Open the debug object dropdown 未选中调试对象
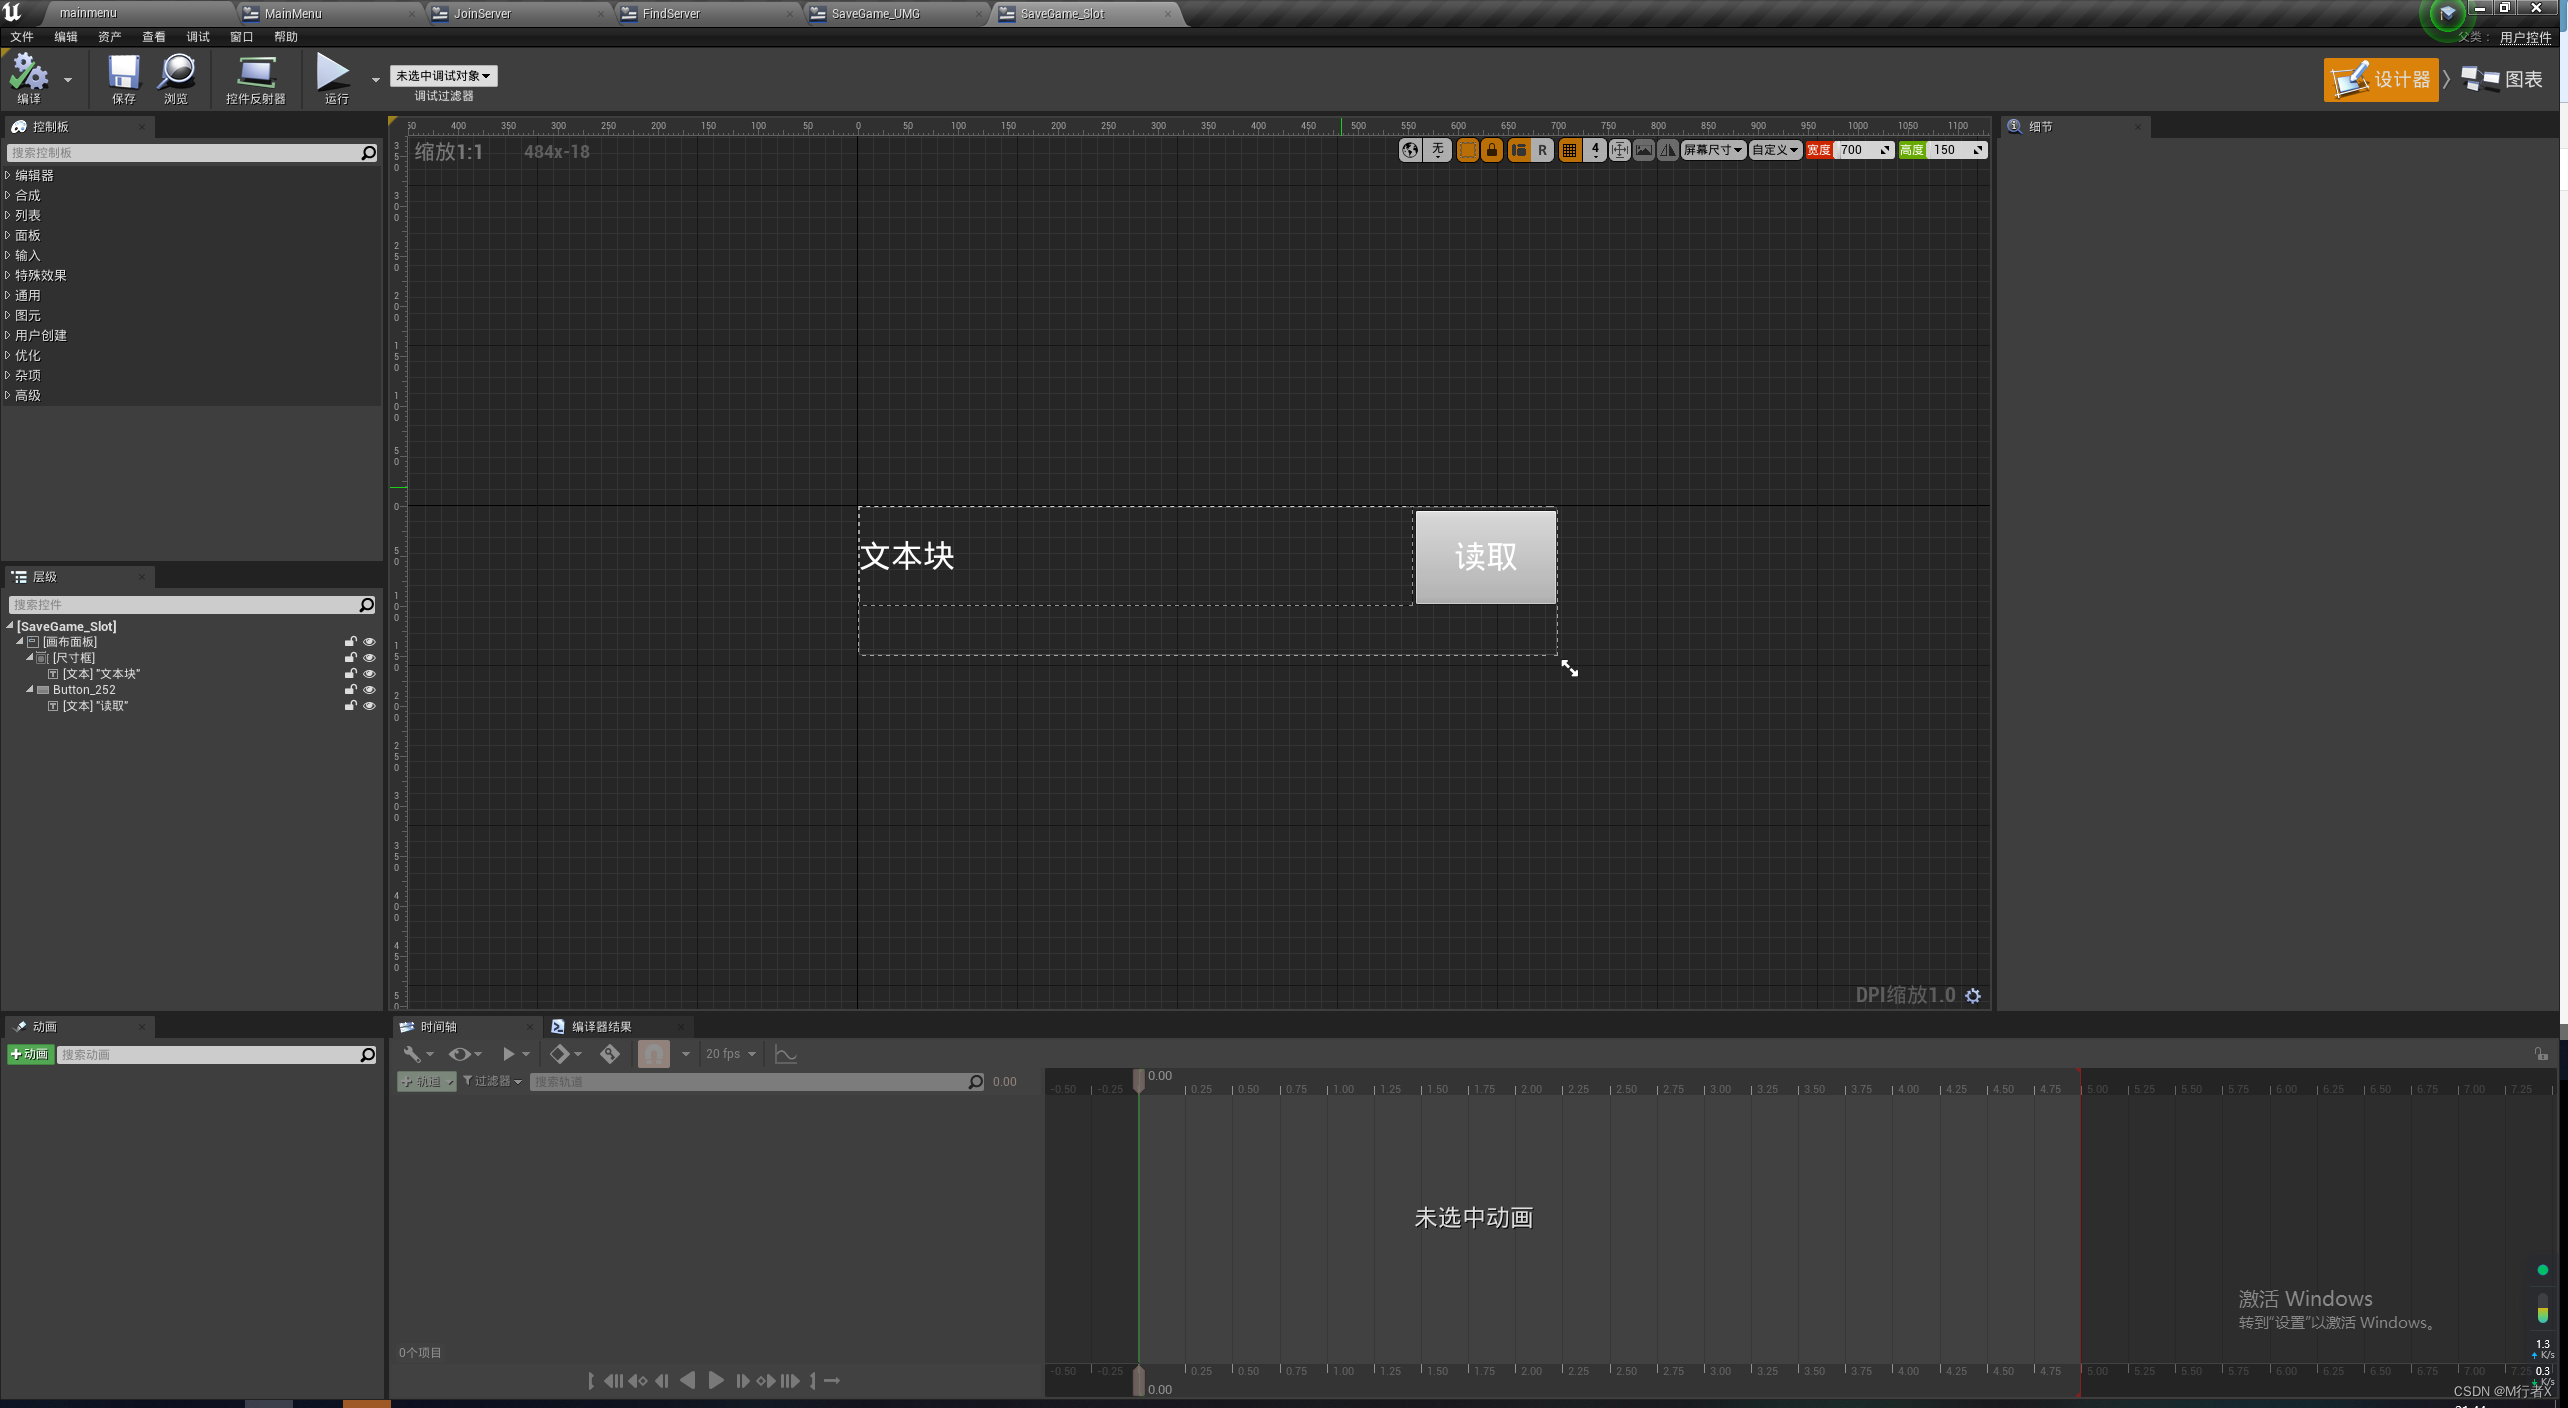This screenshot has height=1408, width=2568. tap(443, 76)
